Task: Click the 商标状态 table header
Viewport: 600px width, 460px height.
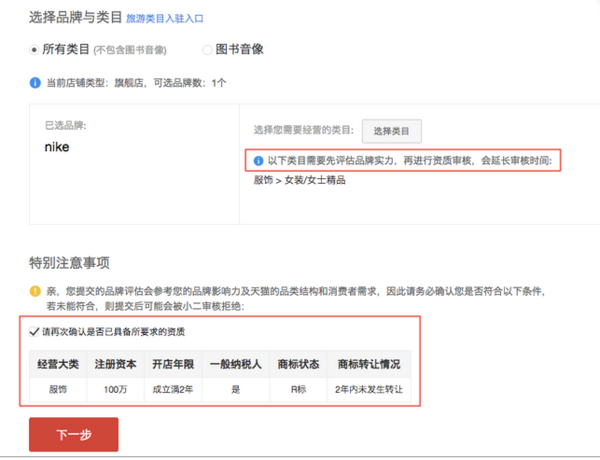Action: pos(298,364)
